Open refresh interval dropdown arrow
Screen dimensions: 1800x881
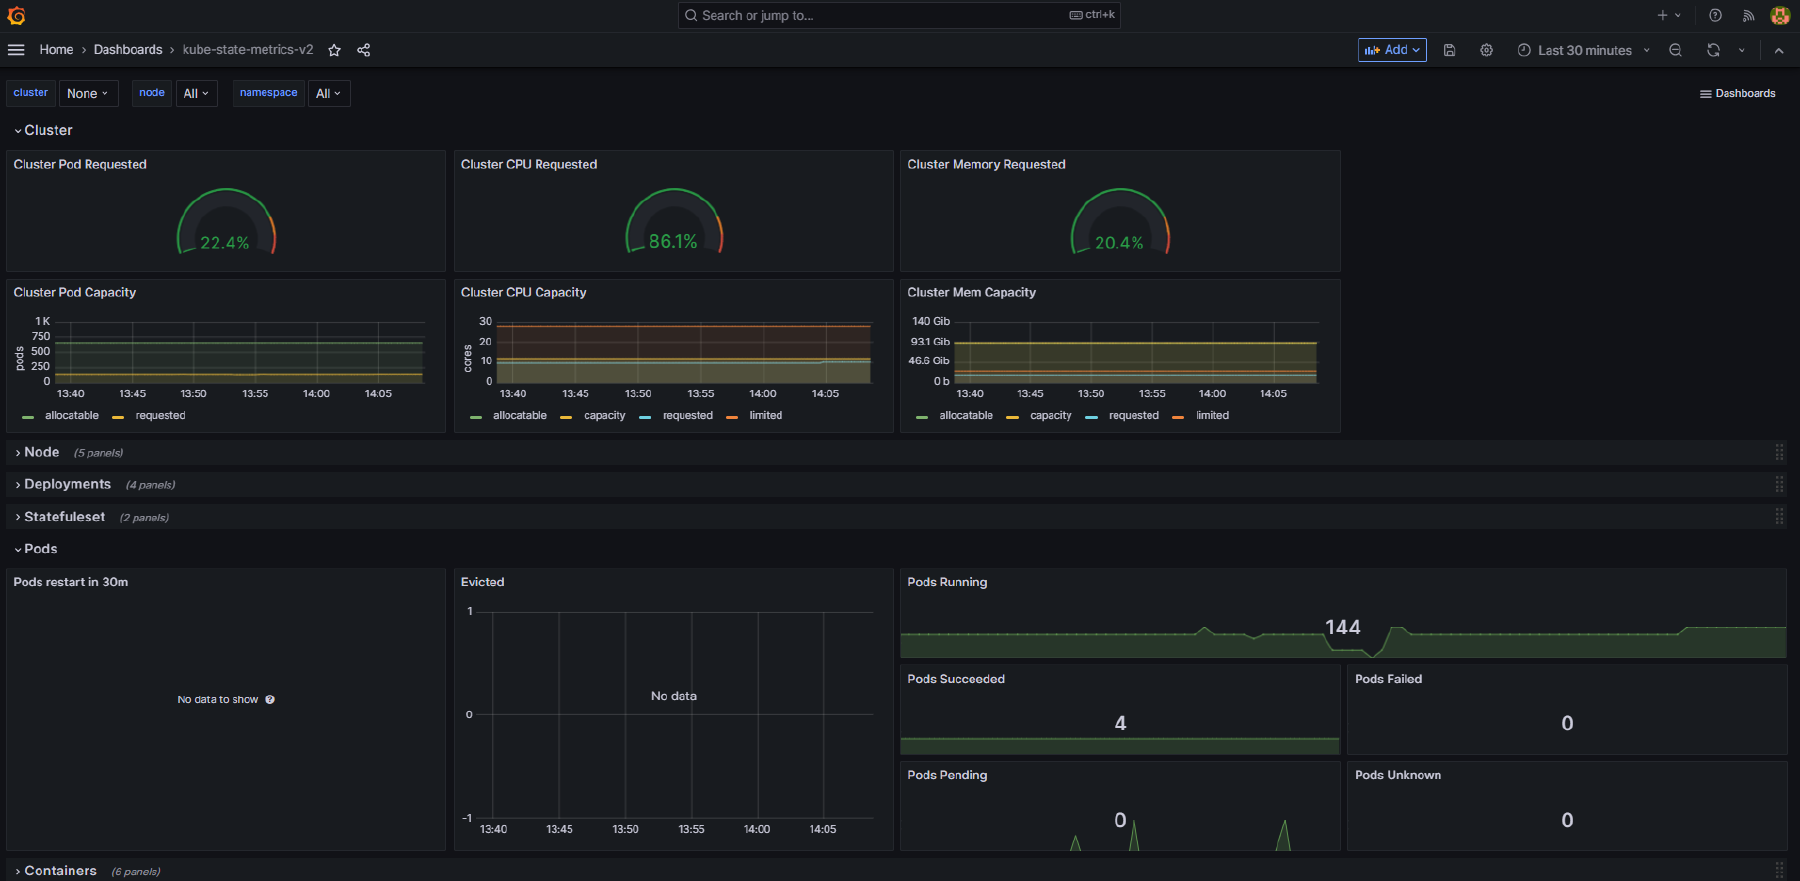(1742, 50)
